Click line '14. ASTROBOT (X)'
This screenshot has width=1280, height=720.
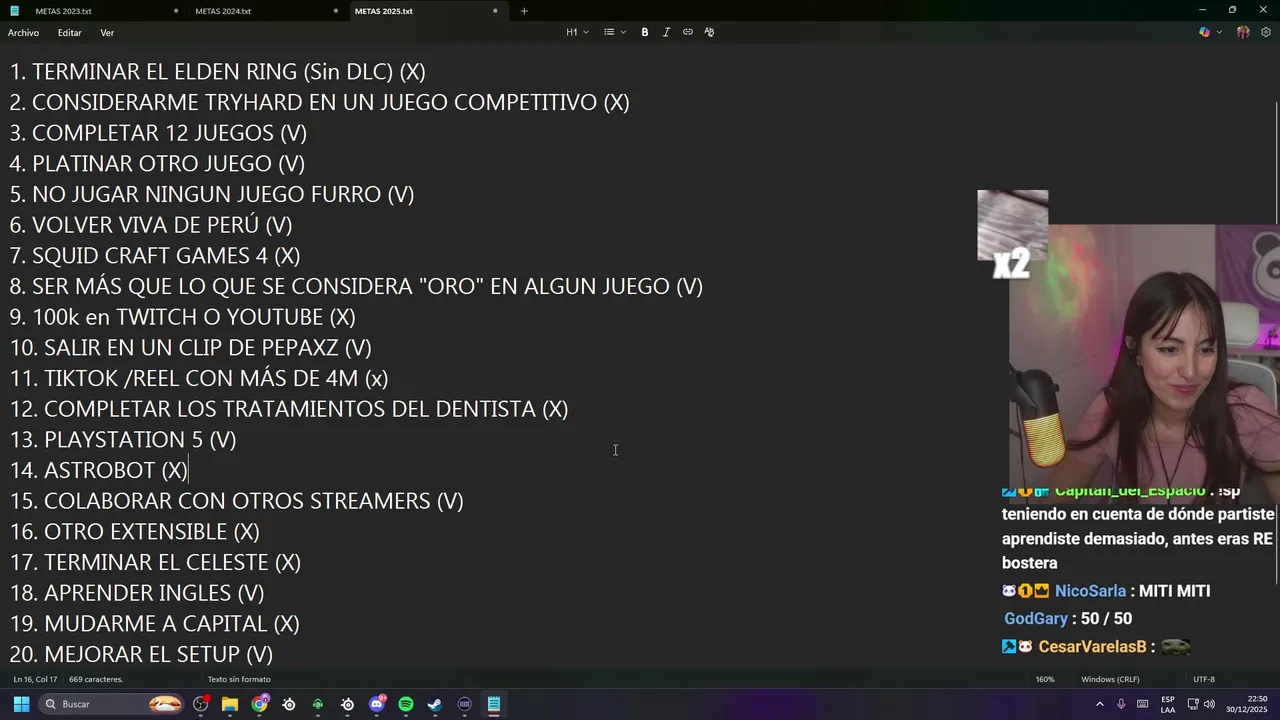(x=99, y=470)
